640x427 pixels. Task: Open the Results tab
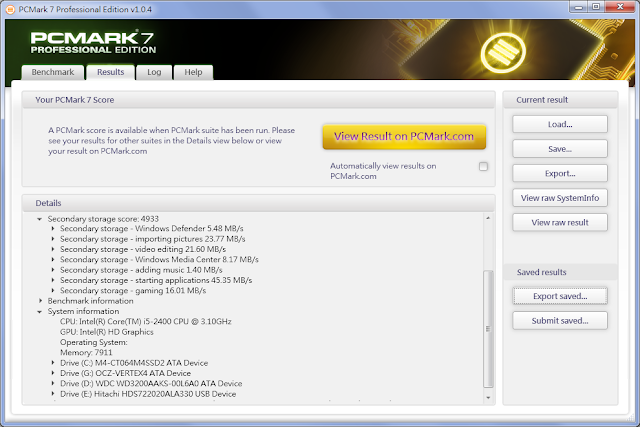click(111, 72)
